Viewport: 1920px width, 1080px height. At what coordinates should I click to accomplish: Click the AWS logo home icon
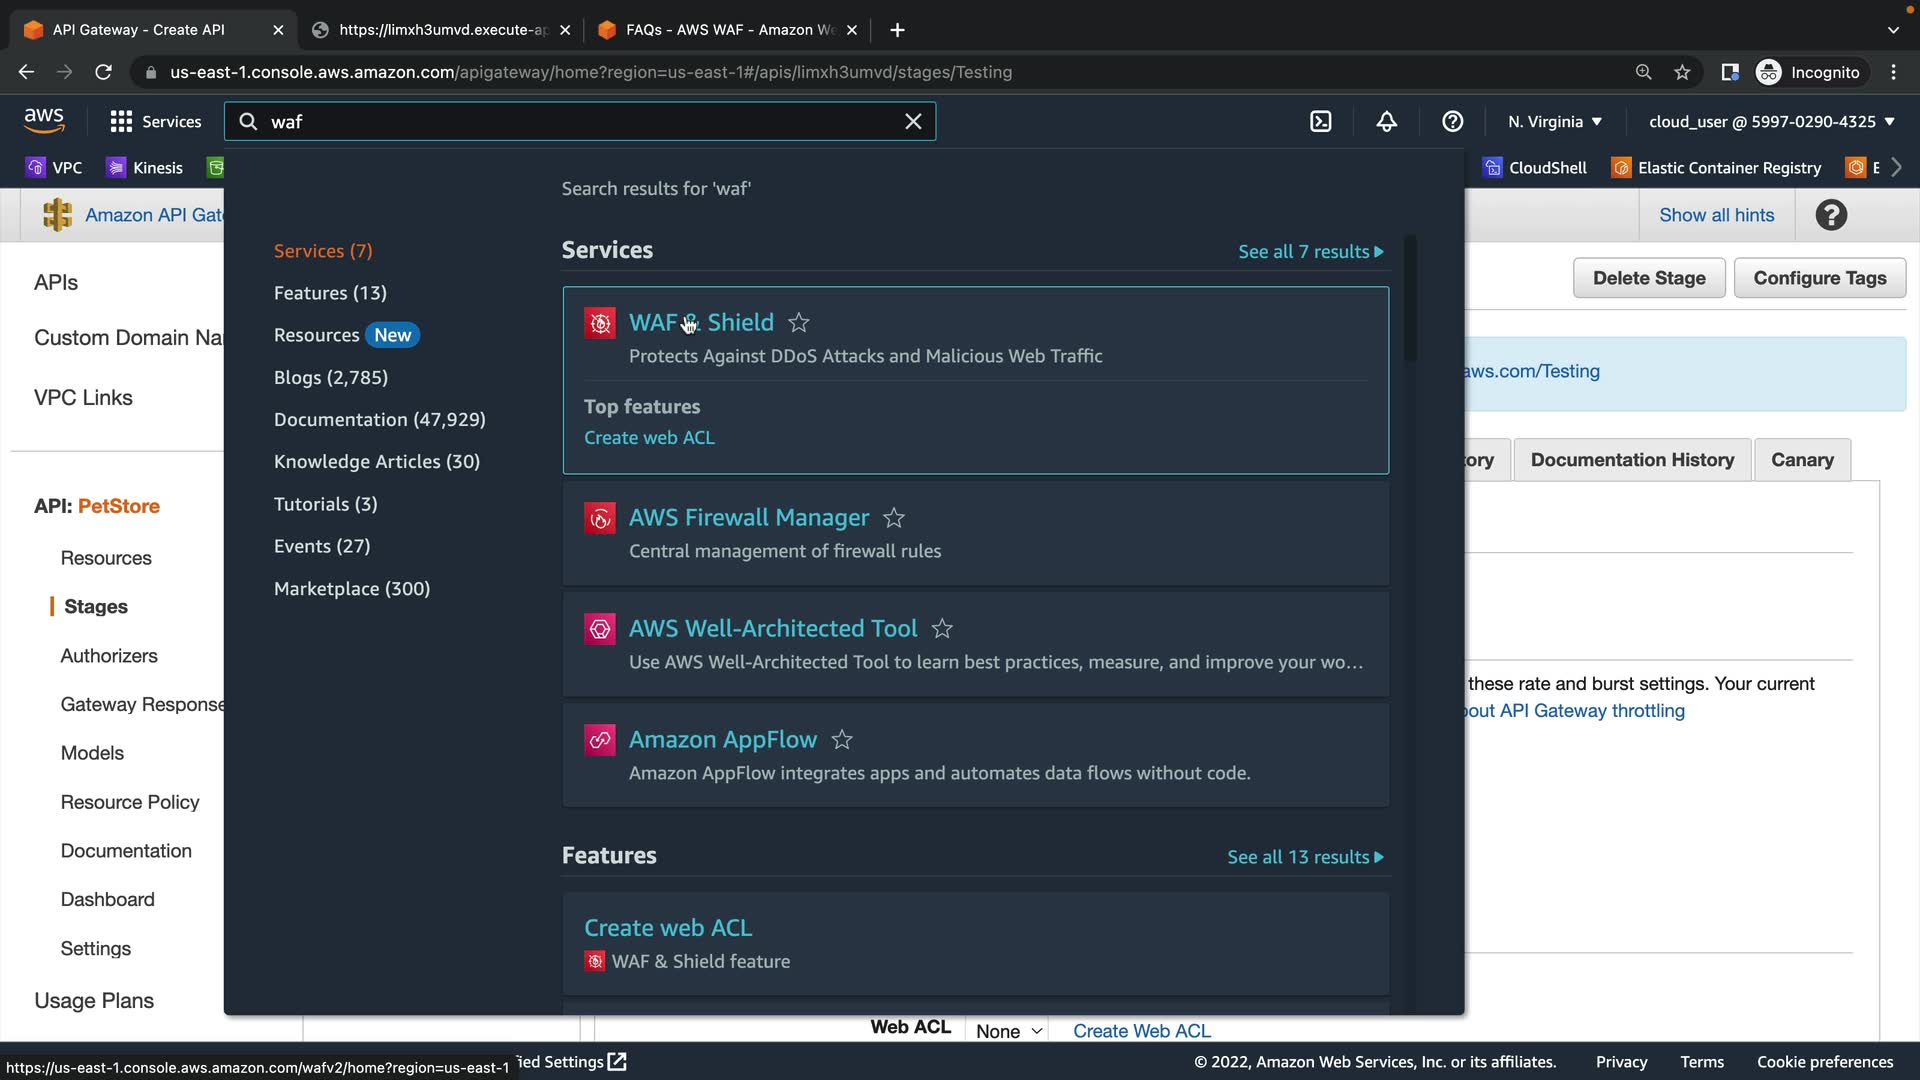(x=44, y=121)
